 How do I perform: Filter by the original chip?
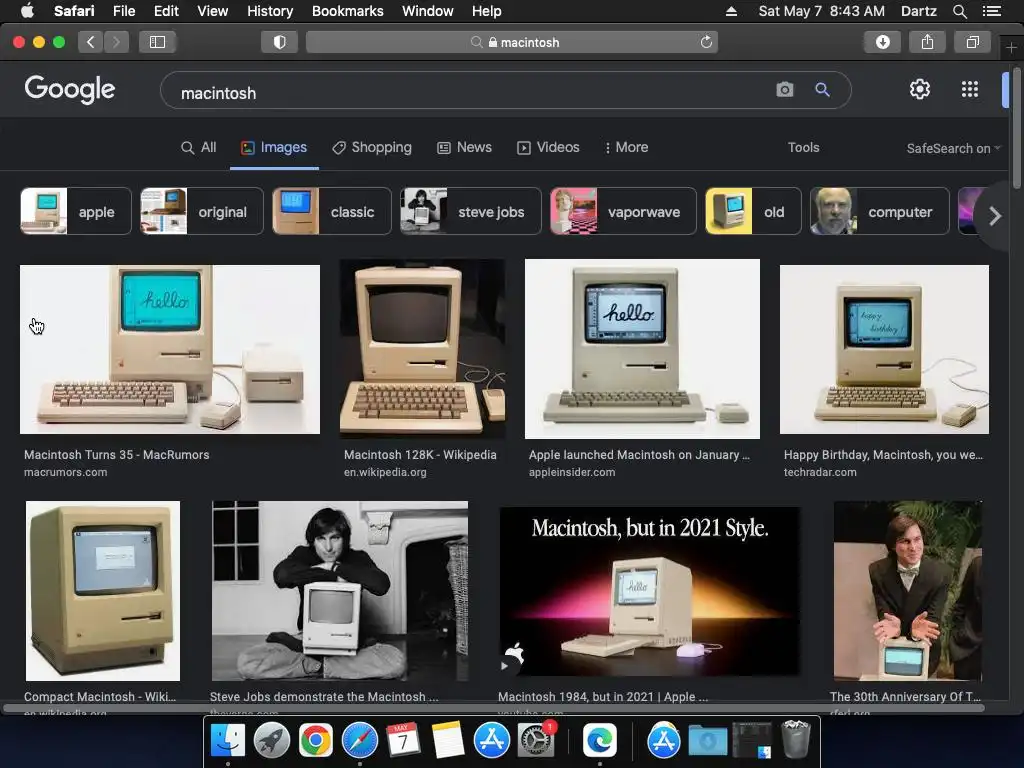pyautogui.click(x=202, y=211)
